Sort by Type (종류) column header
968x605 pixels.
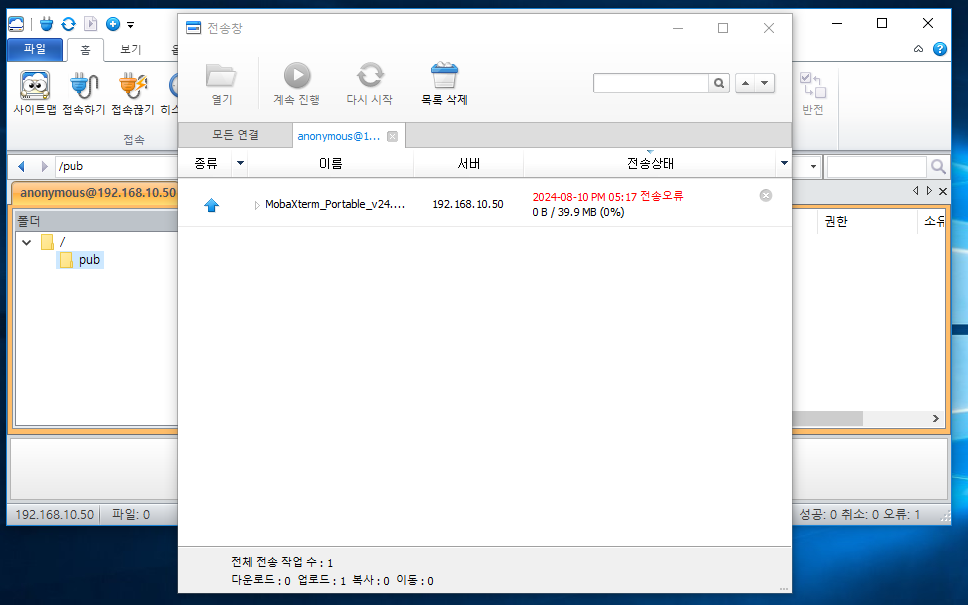206,163
